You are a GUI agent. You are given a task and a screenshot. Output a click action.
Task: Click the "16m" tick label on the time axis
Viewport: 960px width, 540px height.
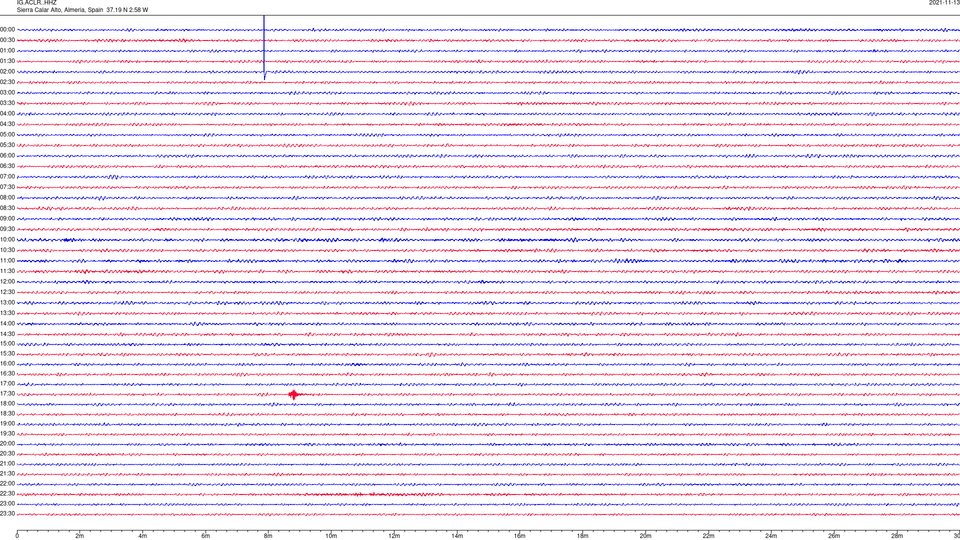click(x=520, y=536)
